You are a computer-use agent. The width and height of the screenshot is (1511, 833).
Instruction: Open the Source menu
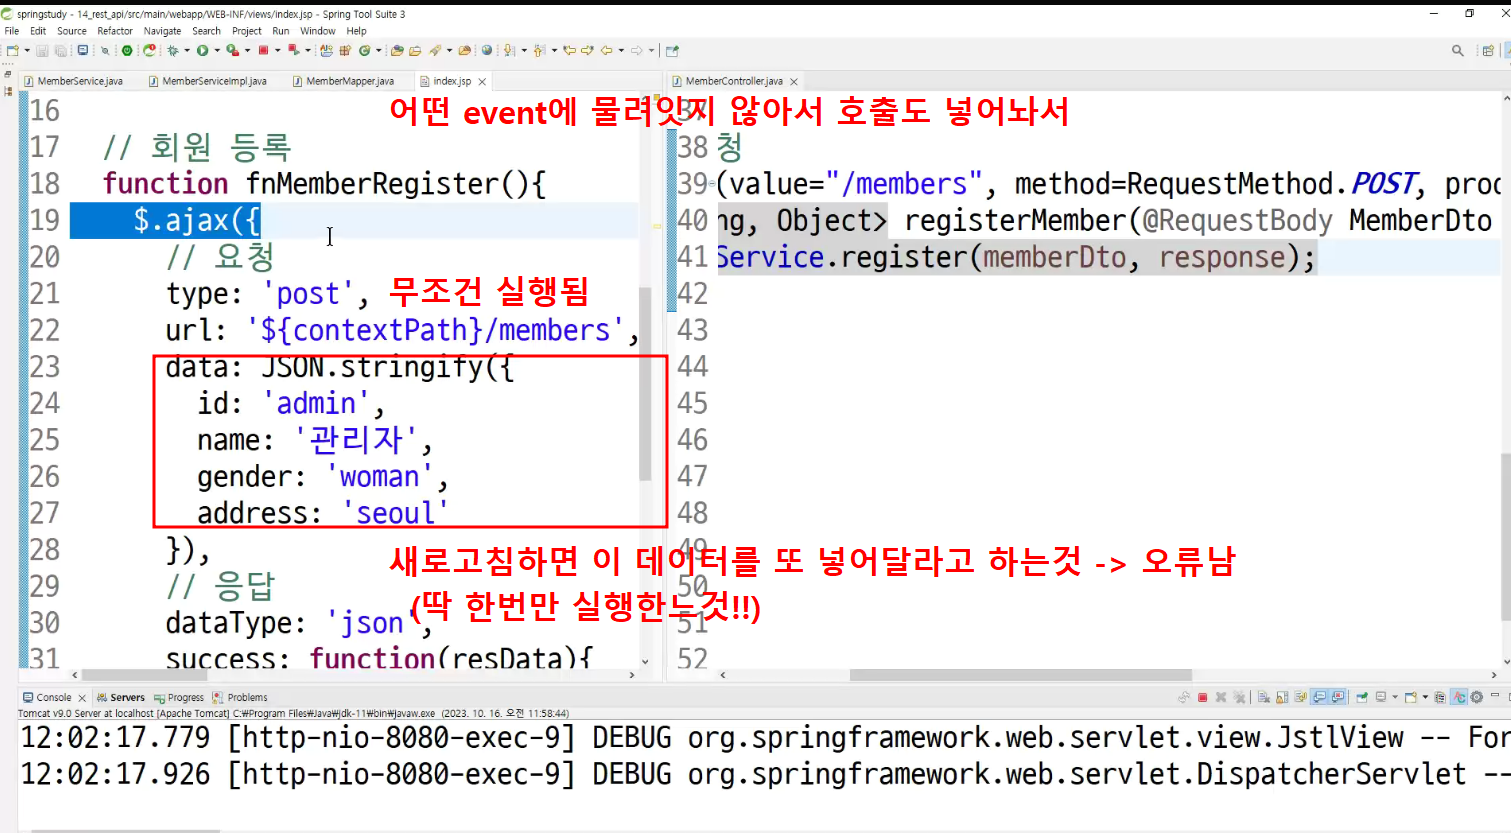[x=71, y=31]
